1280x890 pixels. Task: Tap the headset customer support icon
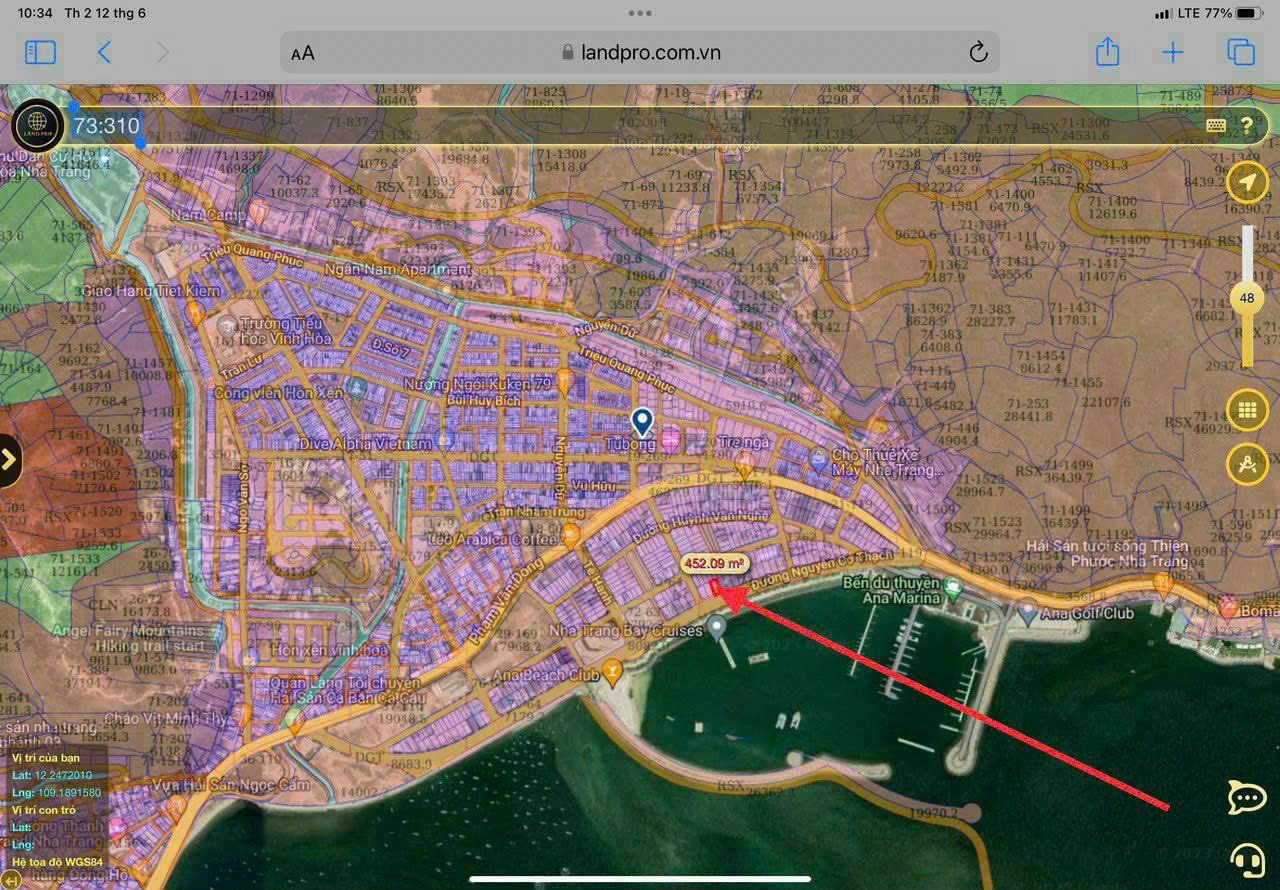click(1247, 858)
